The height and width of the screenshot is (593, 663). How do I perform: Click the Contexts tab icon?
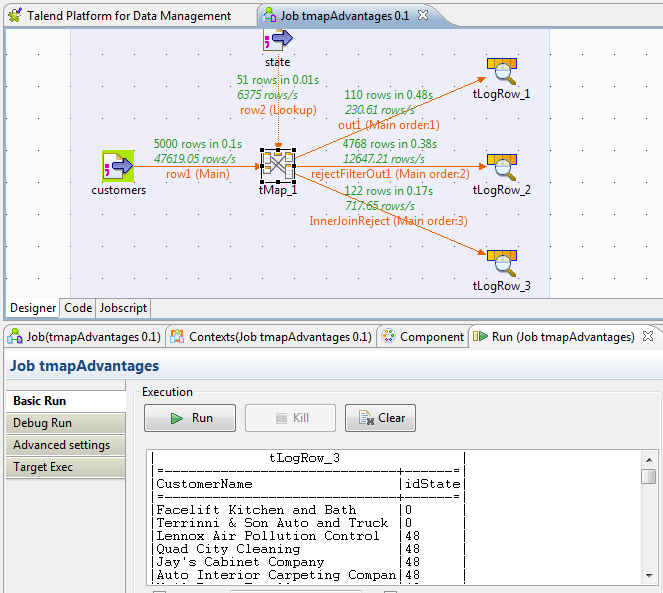177,337
